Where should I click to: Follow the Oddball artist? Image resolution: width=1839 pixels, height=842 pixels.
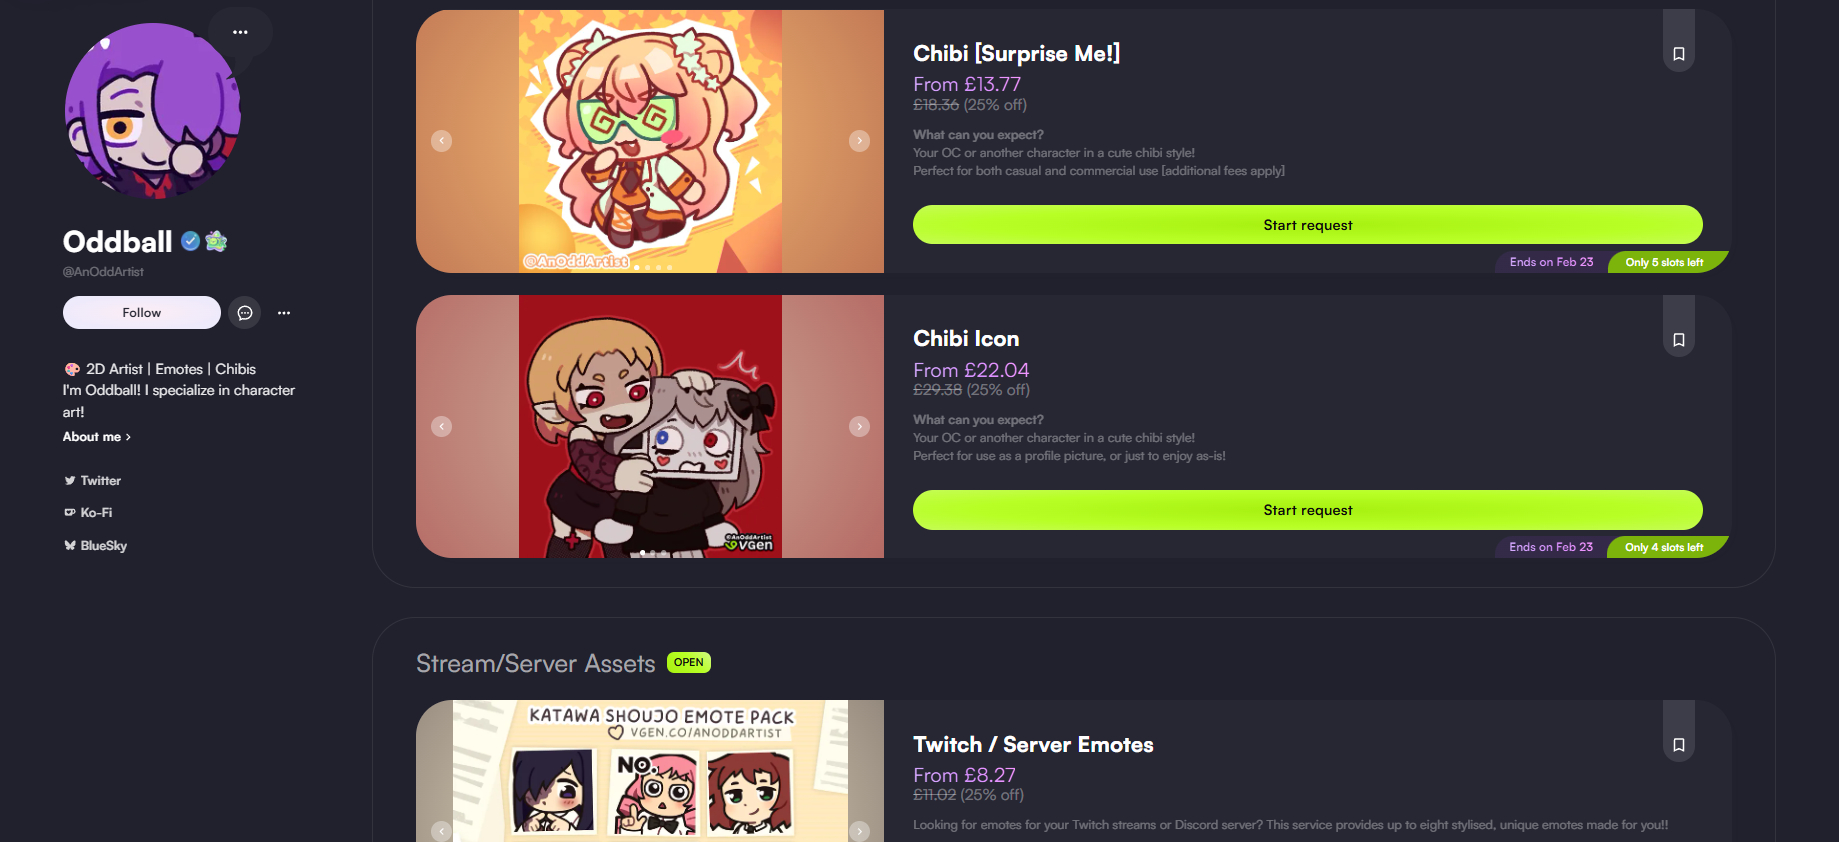pyautogui.click(x=141, y=313)
